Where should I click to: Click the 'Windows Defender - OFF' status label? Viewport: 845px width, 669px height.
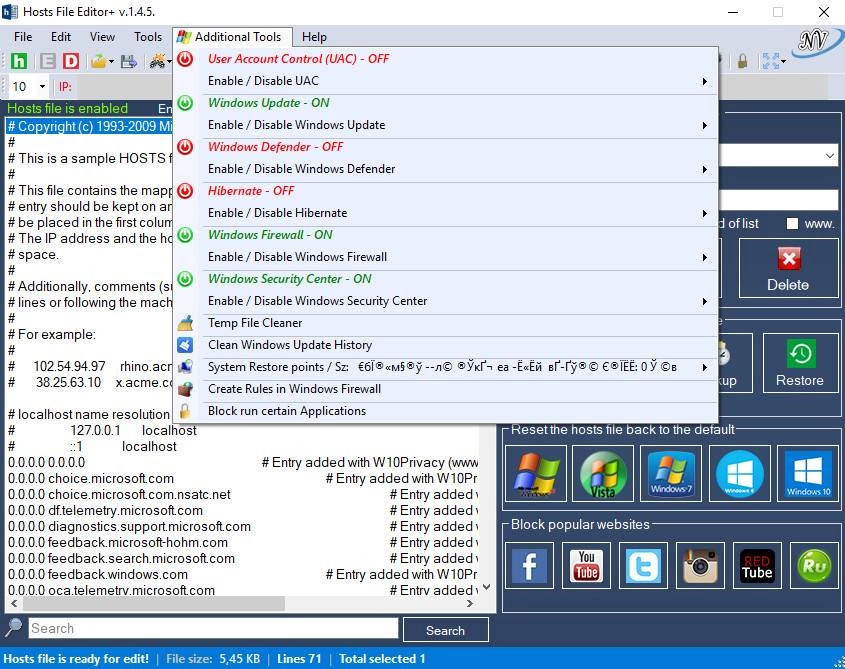coord(275,147)
